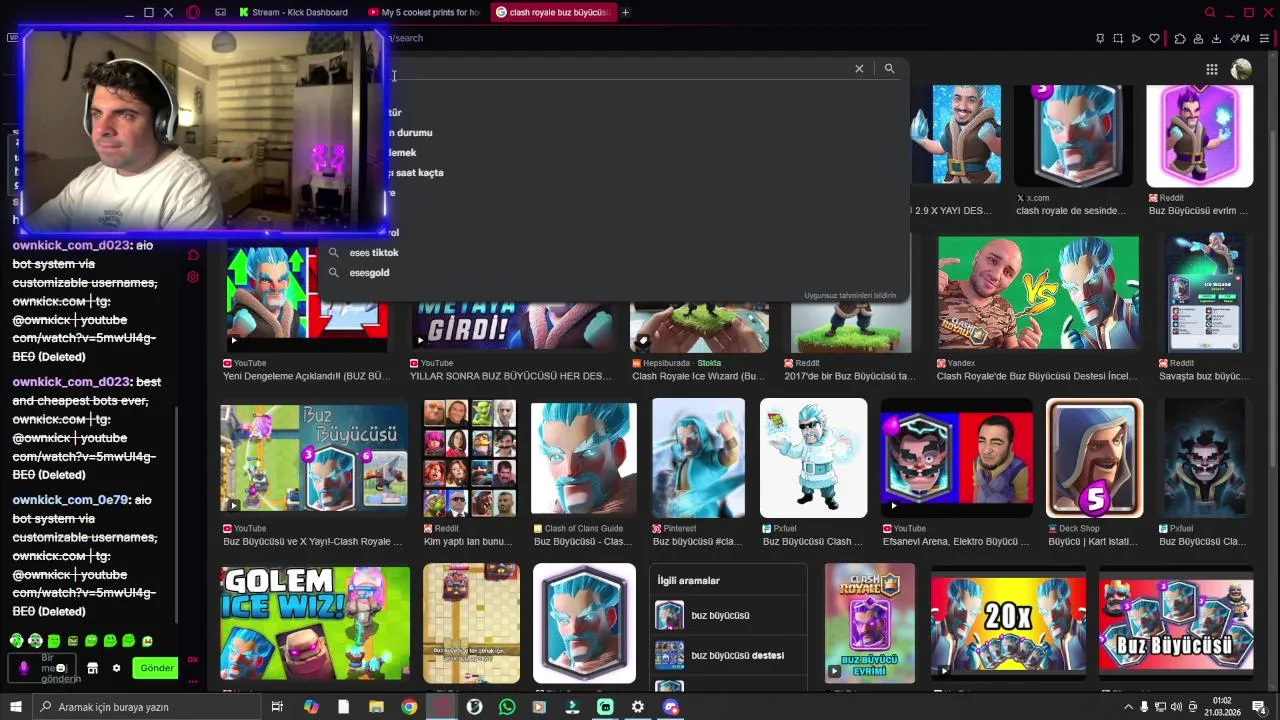Open the Pinterest 'Buz büyücüsü #cla' image
Image resolution: width=1280 pixels, height=720 pixels.
click(698, 457)
